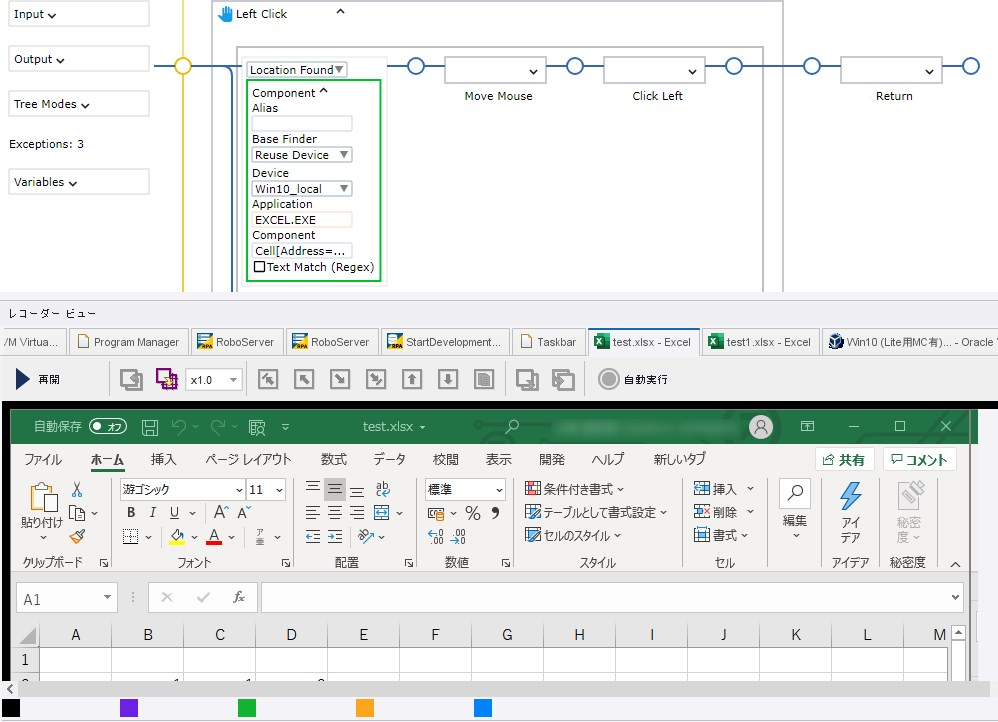Click the user account avatar in Excel

tap(761, 427)
